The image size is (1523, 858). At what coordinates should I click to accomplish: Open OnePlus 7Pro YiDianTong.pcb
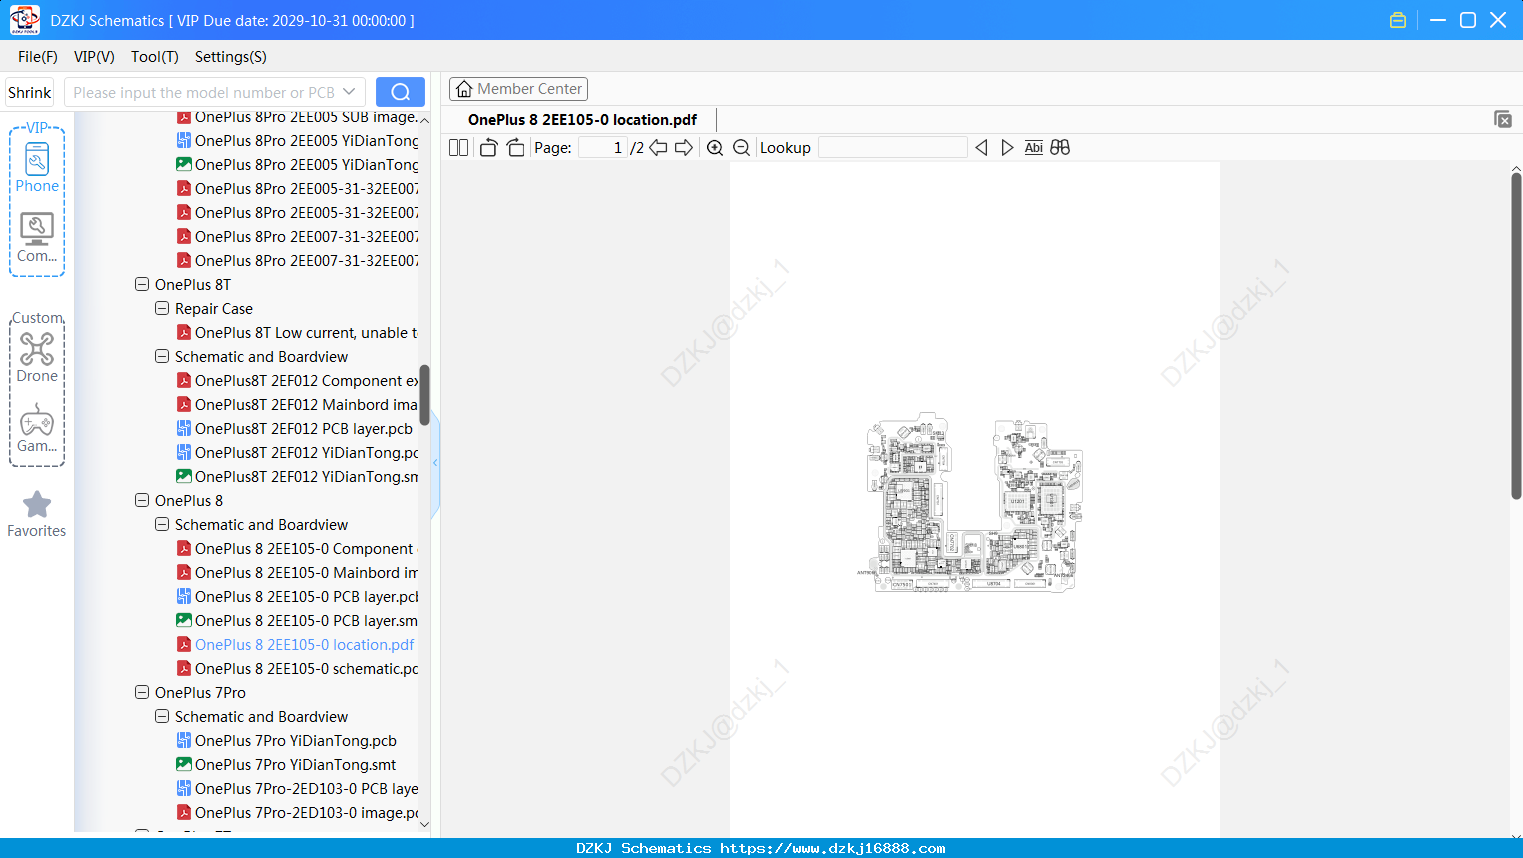pyautogui.click(x=287, y=740)
